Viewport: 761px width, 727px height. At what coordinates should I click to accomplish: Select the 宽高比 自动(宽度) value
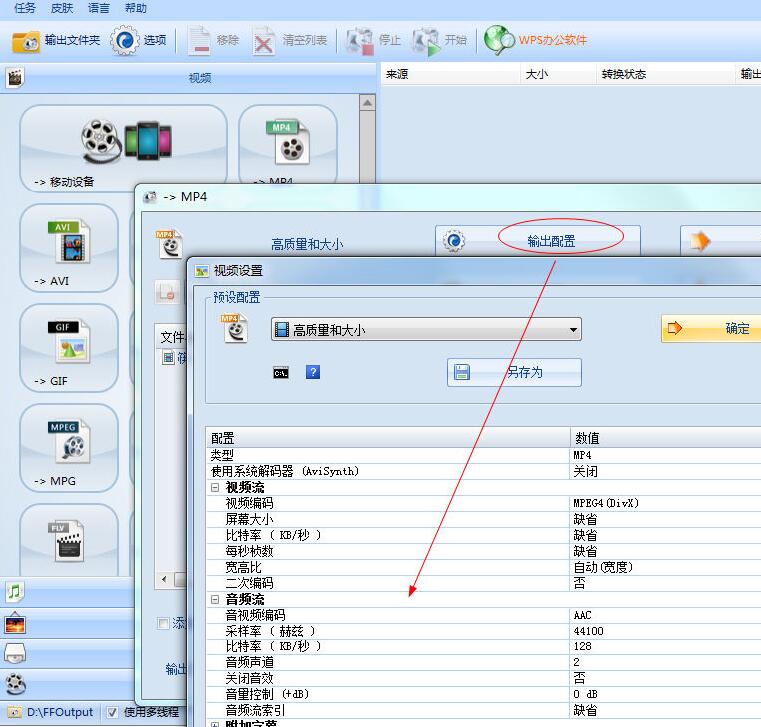[x=603, y=567]
